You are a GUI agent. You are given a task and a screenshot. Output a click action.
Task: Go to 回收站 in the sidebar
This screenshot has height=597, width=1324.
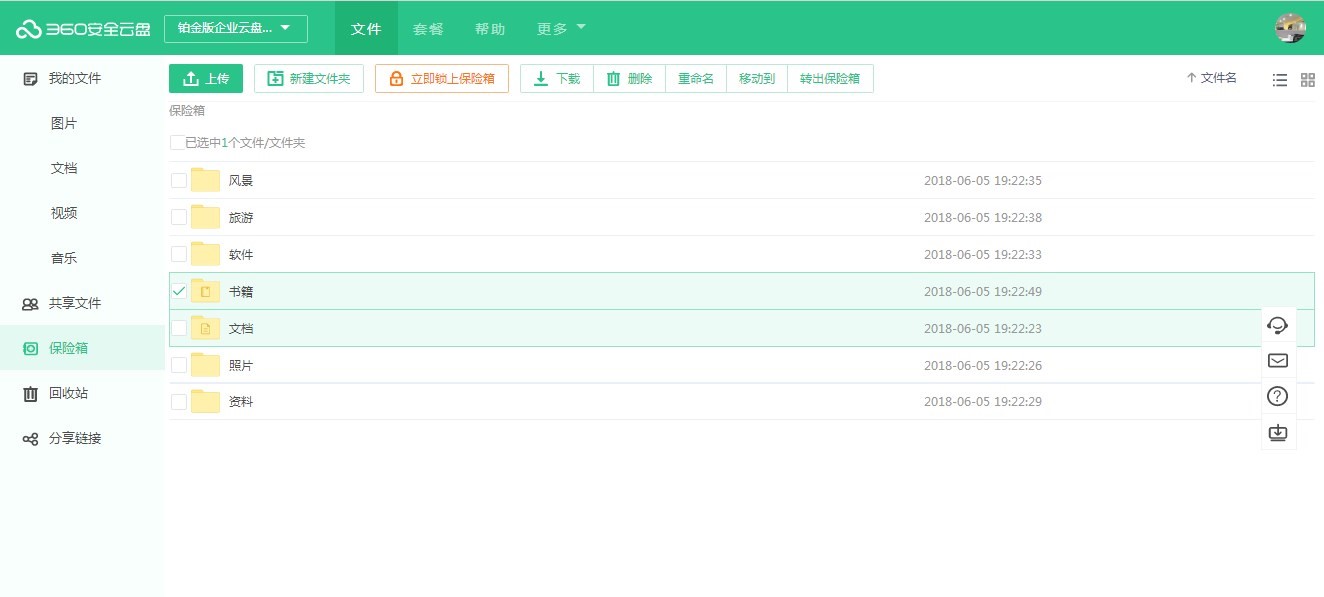pyautogui.click(x=68, y=393)
